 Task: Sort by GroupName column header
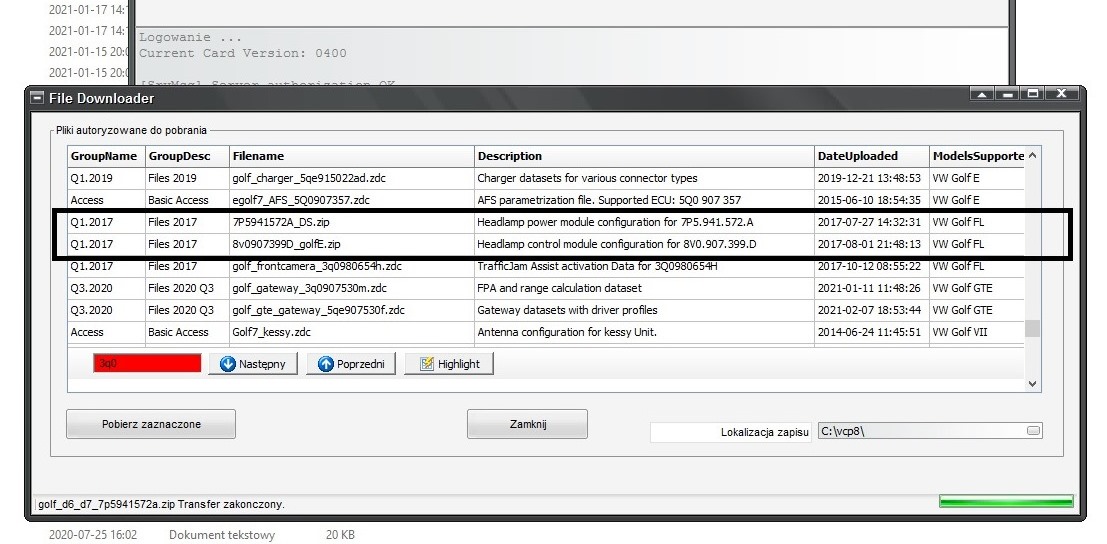click(x=107, y=156)
